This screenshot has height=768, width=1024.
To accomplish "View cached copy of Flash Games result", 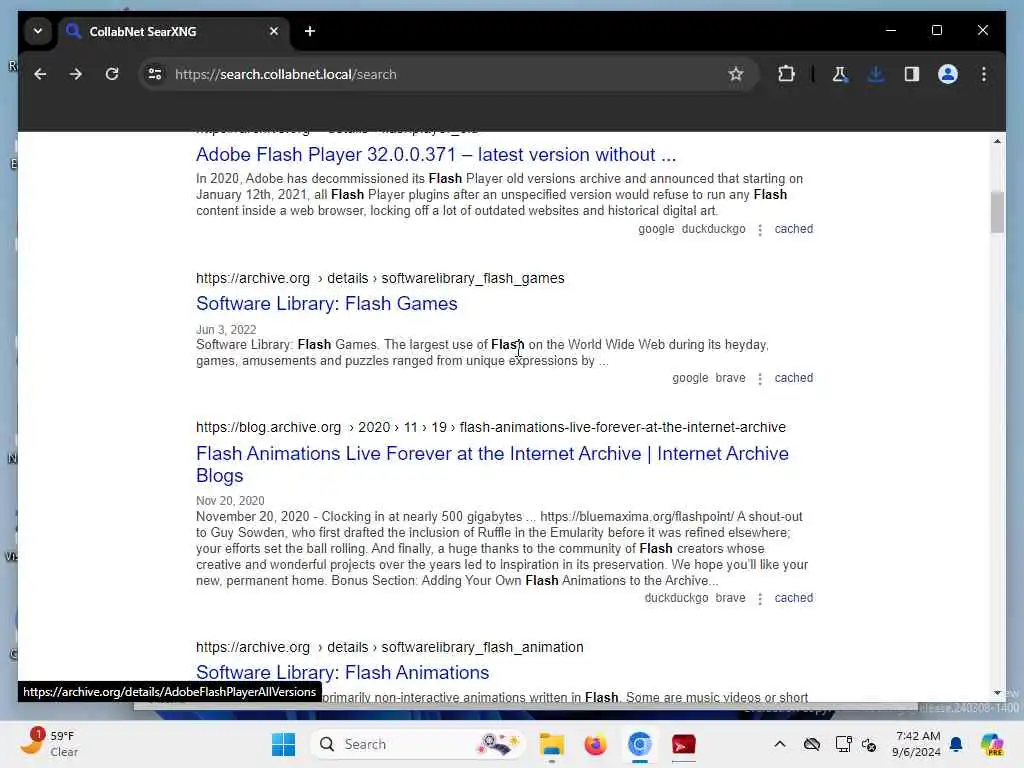I will [x=793, y=378].
